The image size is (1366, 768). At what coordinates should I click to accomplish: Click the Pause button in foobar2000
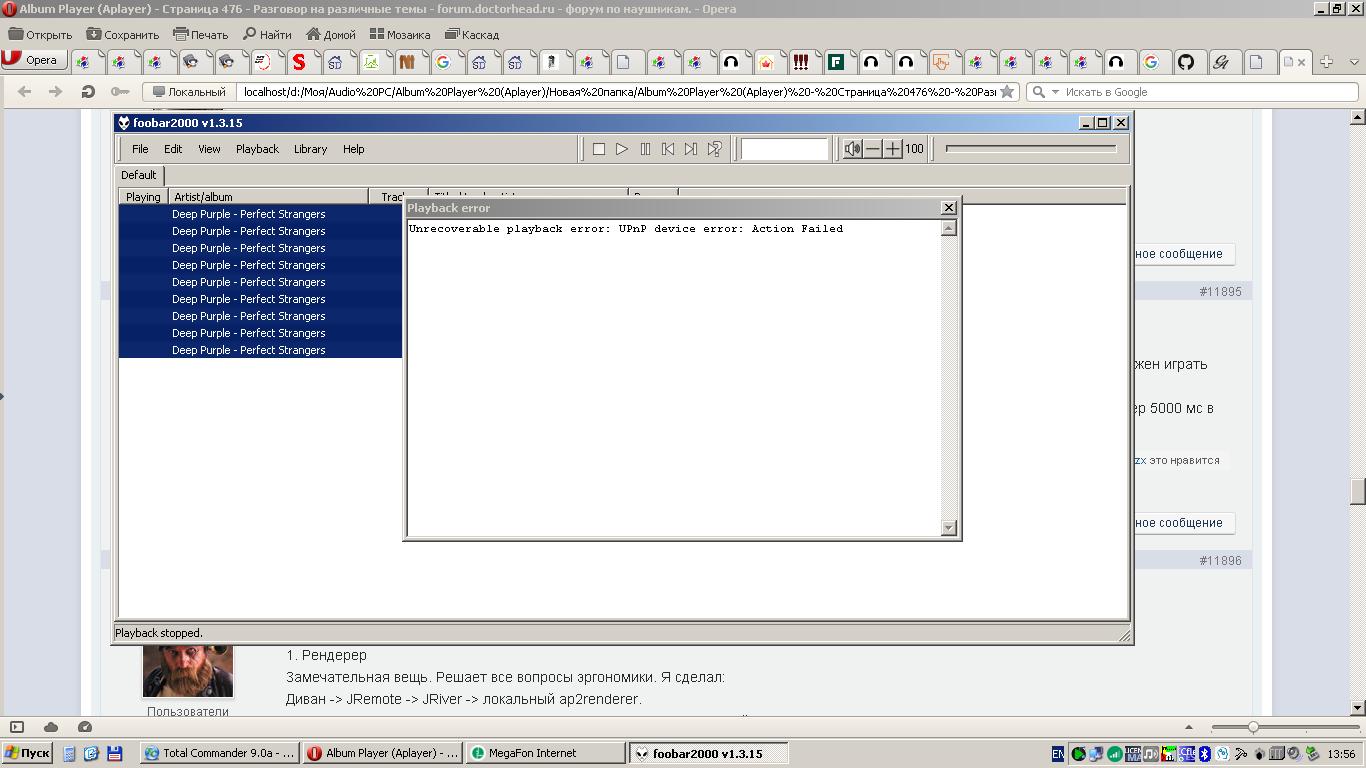(x=645, y=149)
